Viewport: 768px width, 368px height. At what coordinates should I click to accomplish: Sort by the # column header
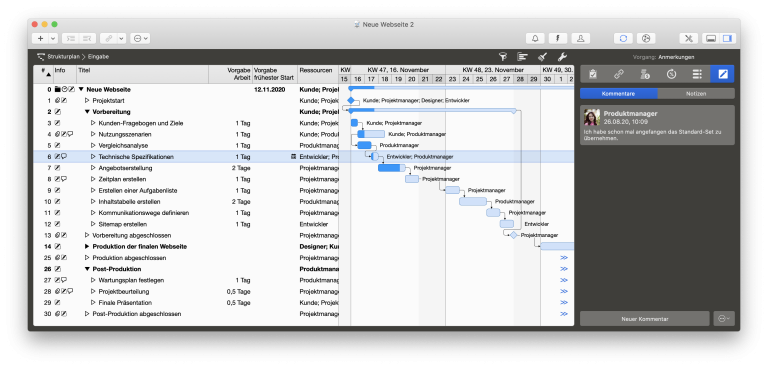point(43,74)
